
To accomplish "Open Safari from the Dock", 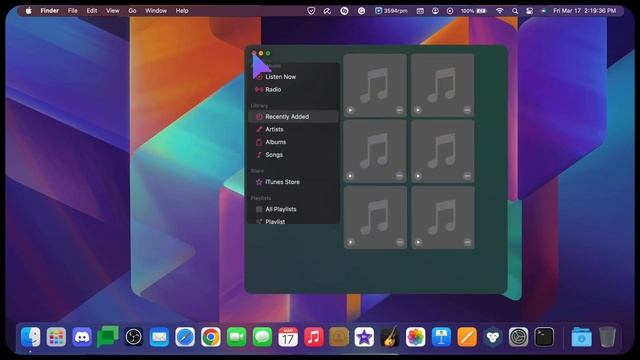I will tap(185, 337).
